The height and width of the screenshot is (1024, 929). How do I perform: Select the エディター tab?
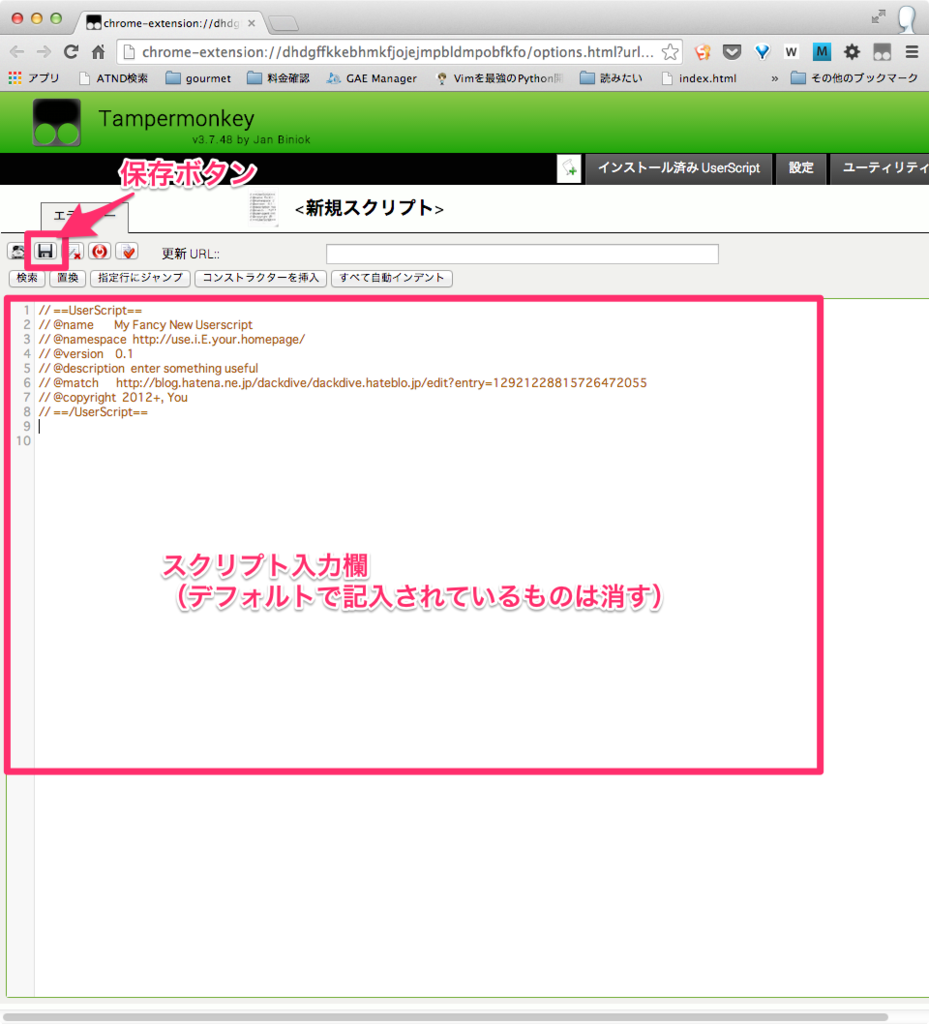[x=84, y=216]
